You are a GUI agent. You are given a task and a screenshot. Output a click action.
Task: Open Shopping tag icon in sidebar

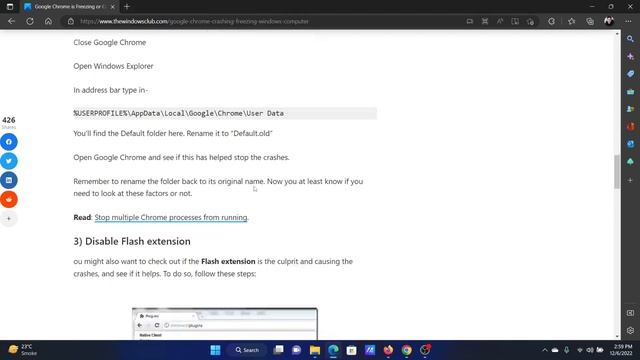pyautogui.click(x=631, y=74)
